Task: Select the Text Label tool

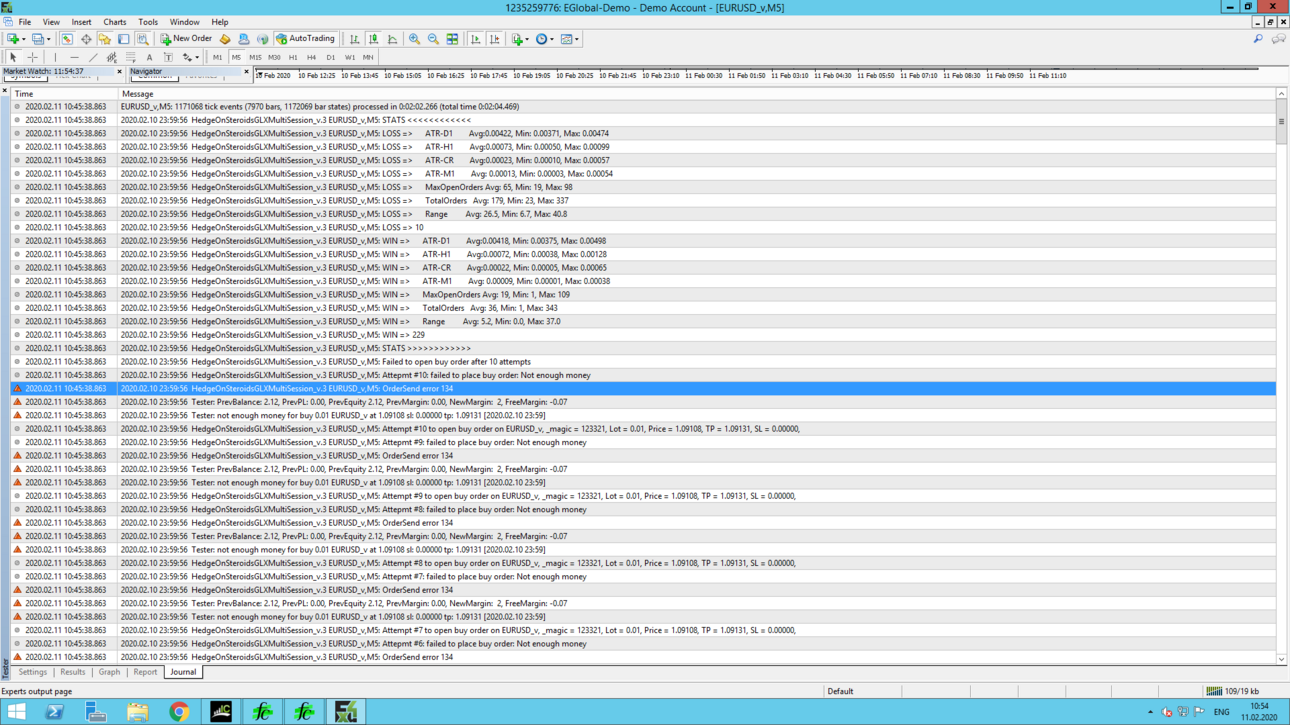Action: click(168, 57)
